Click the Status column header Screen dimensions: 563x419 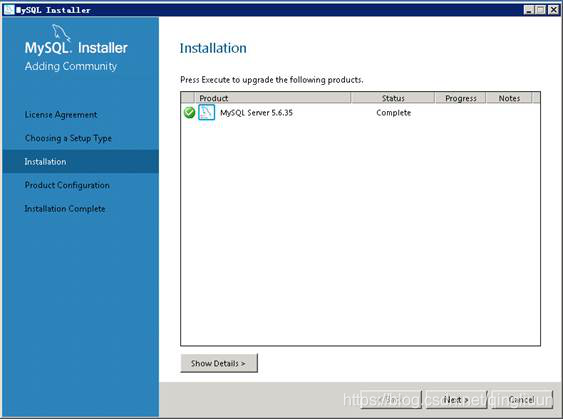393,98
